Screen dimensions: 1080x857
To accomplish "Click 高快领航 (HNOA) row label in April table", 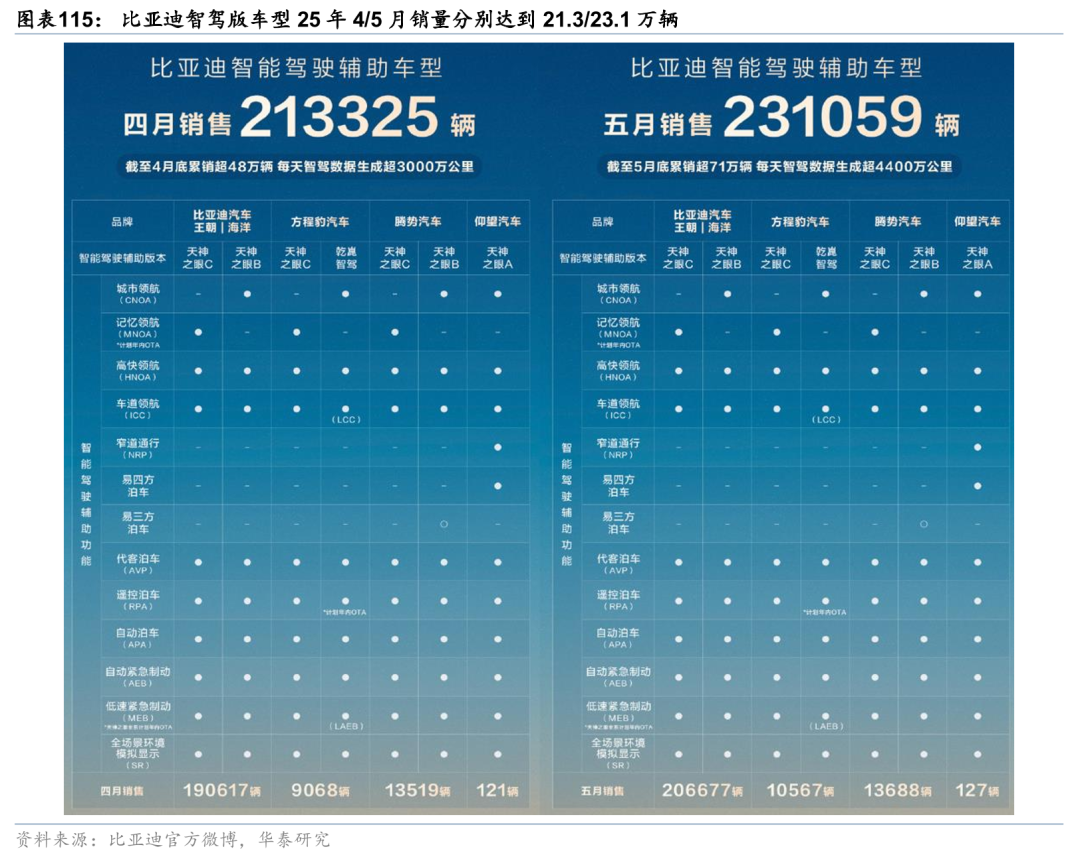I will click(138, 371).
